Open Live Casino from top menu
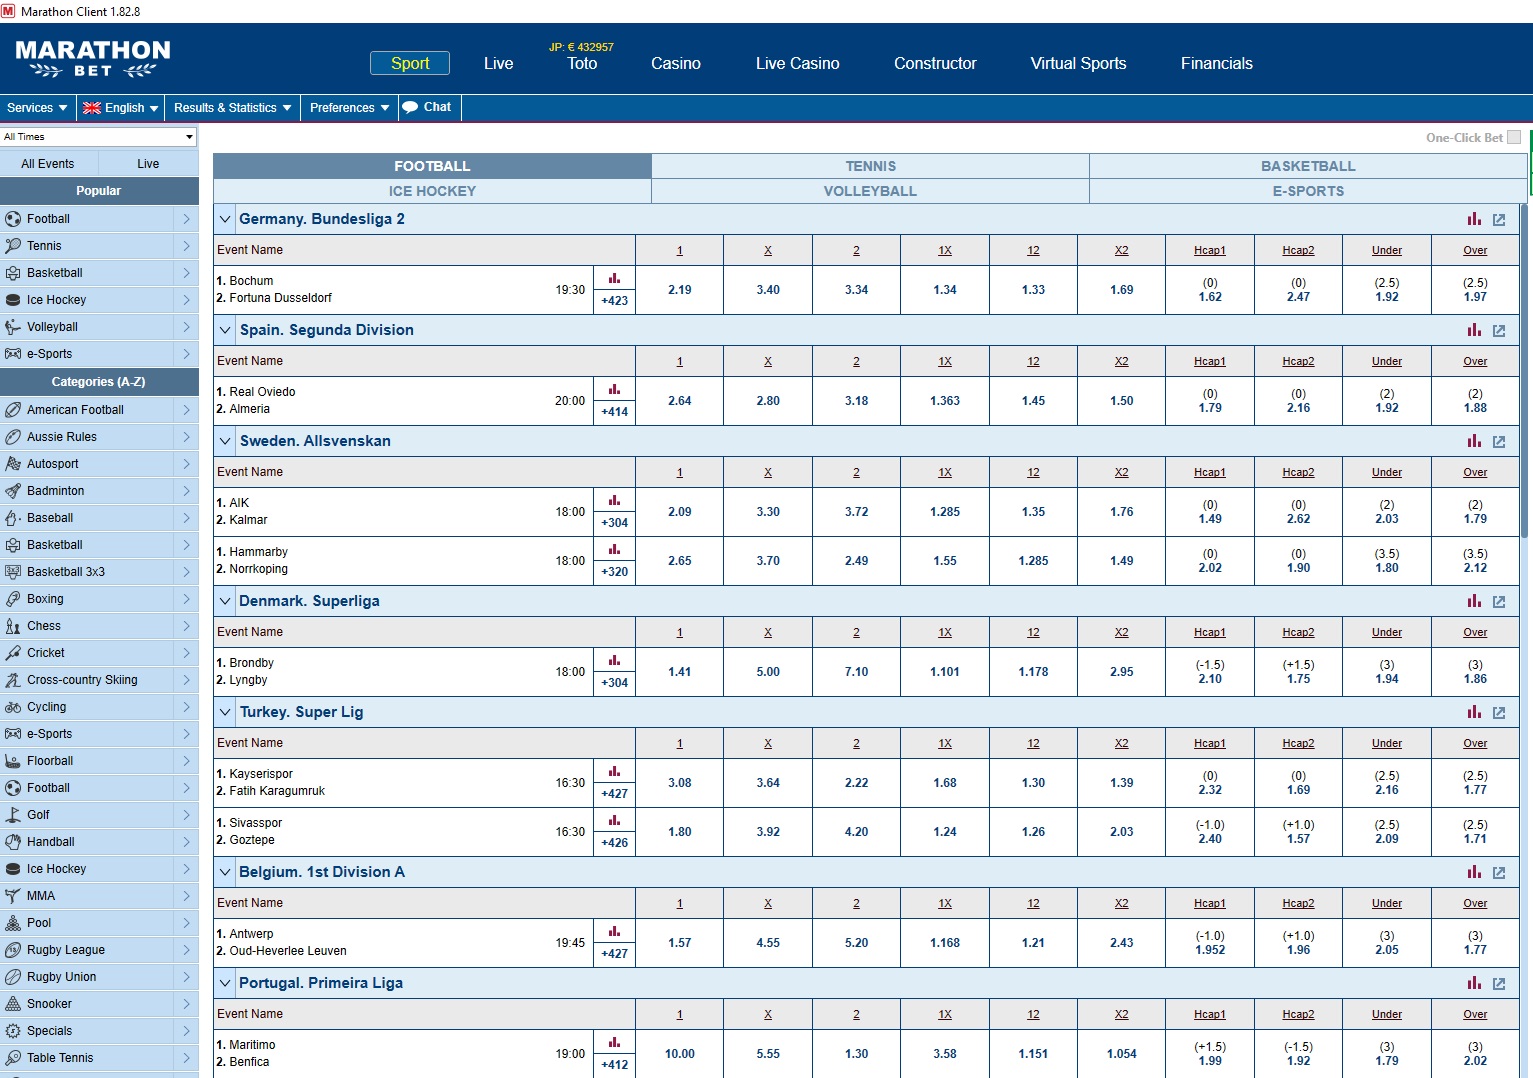The image size is (1533, 1078). [797, 63]
